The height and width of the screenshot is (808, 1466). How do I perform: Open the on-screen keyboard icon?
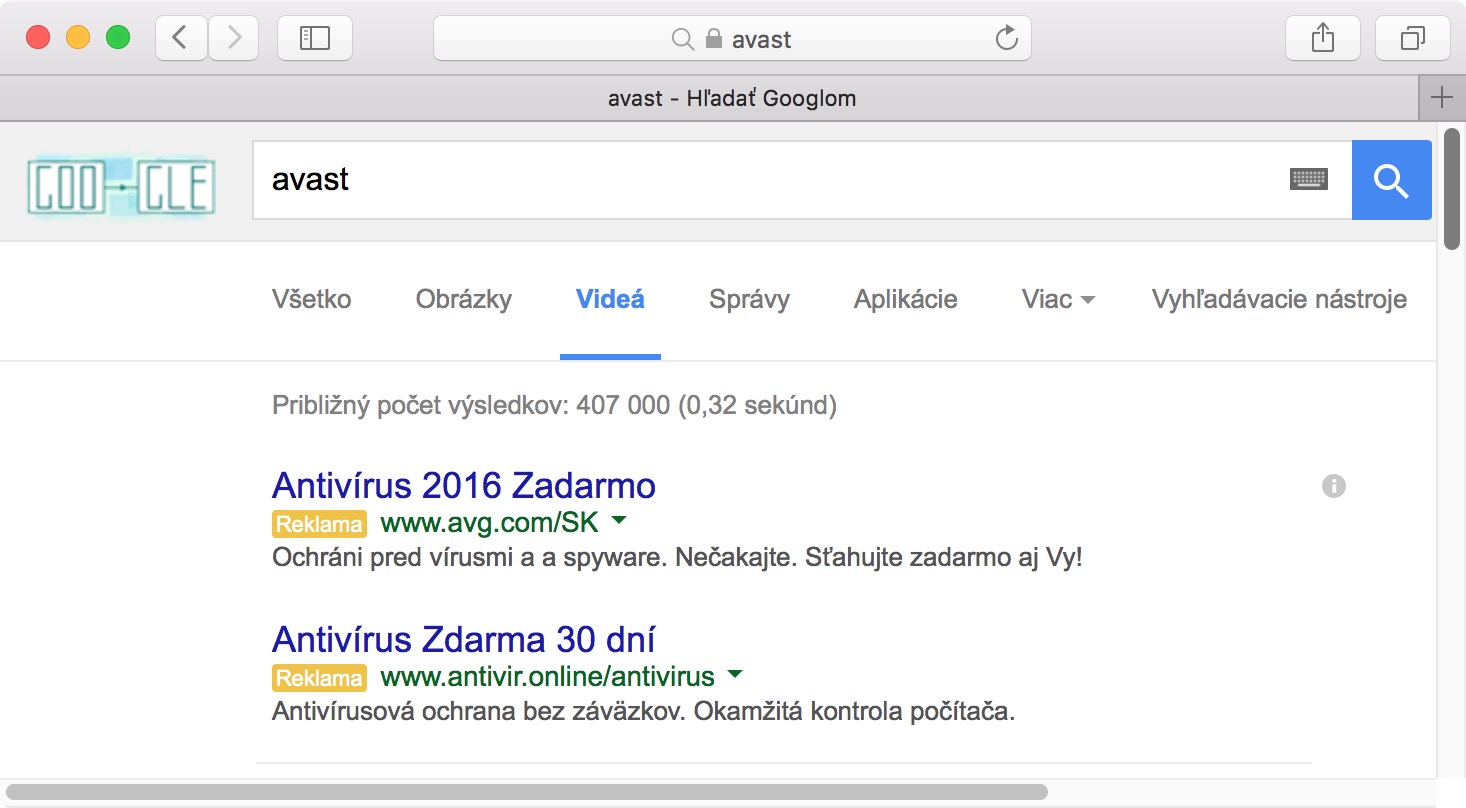1309,179
